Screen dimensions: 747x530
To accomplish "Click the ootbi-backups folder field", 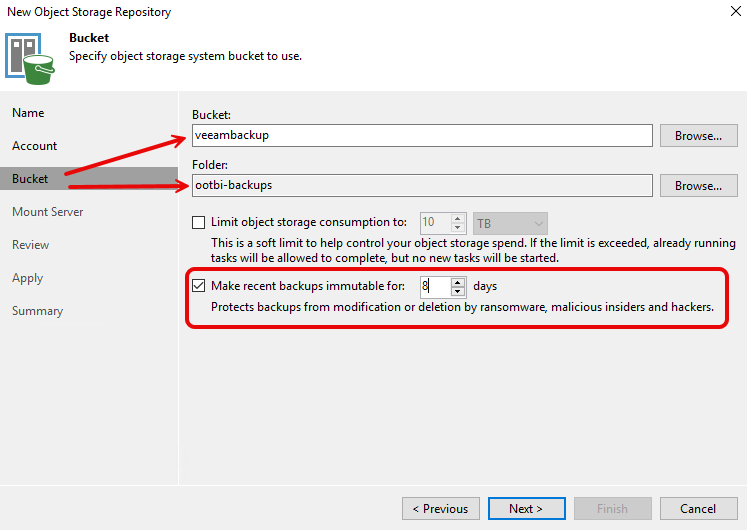I will (x=421, y=186).
